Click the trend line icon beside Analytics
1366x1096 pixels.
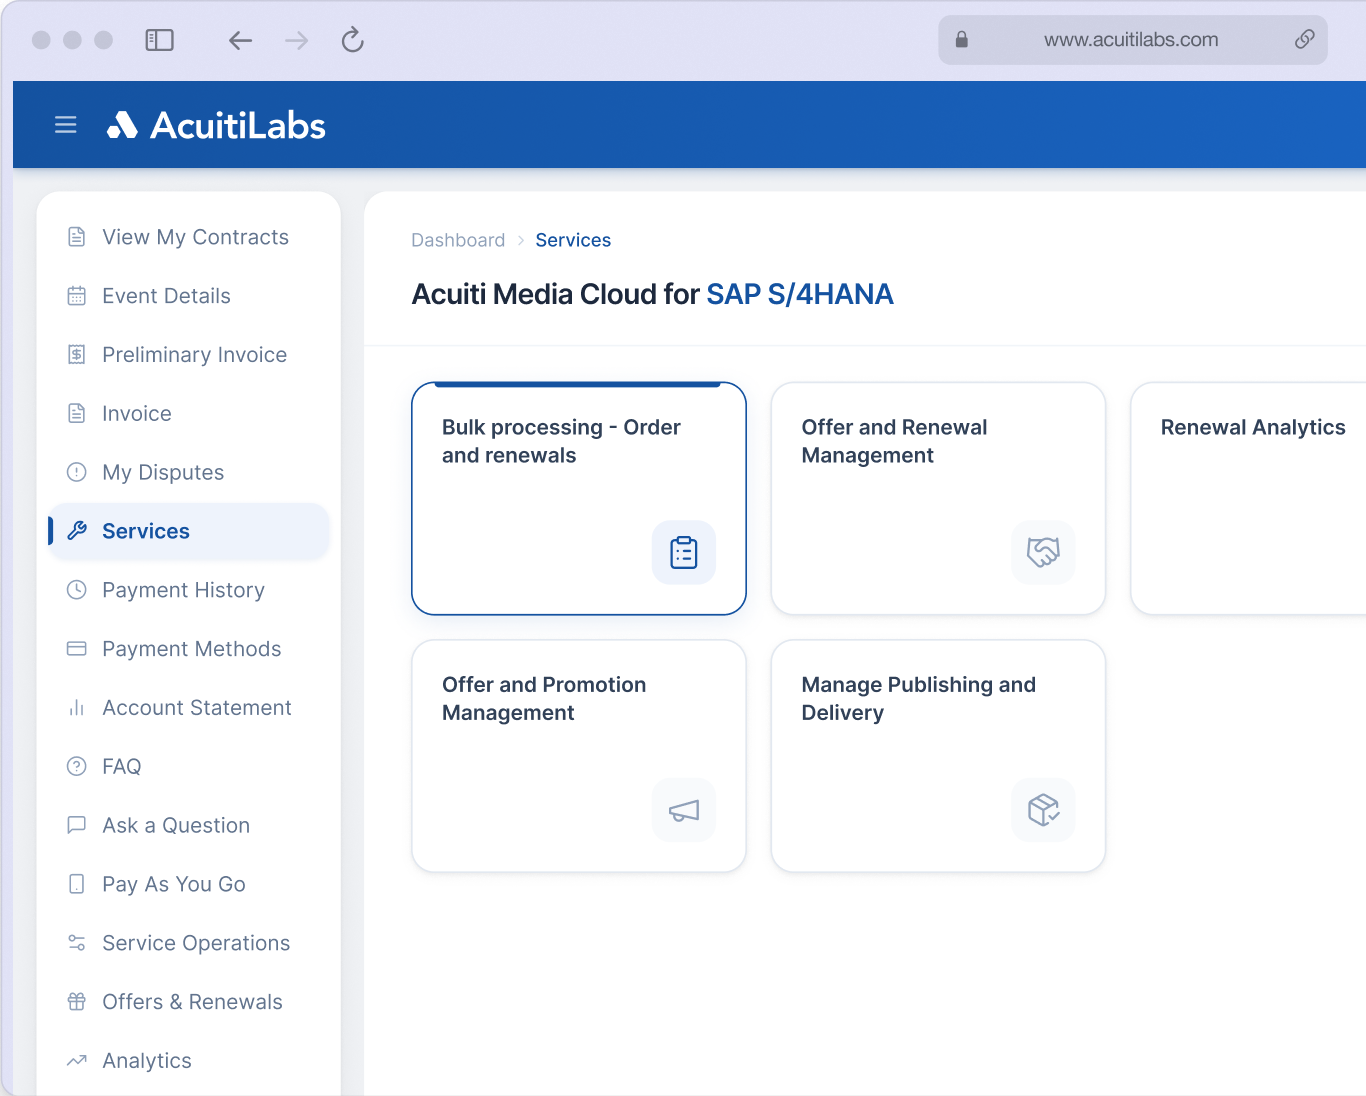tap(76, 1060)
